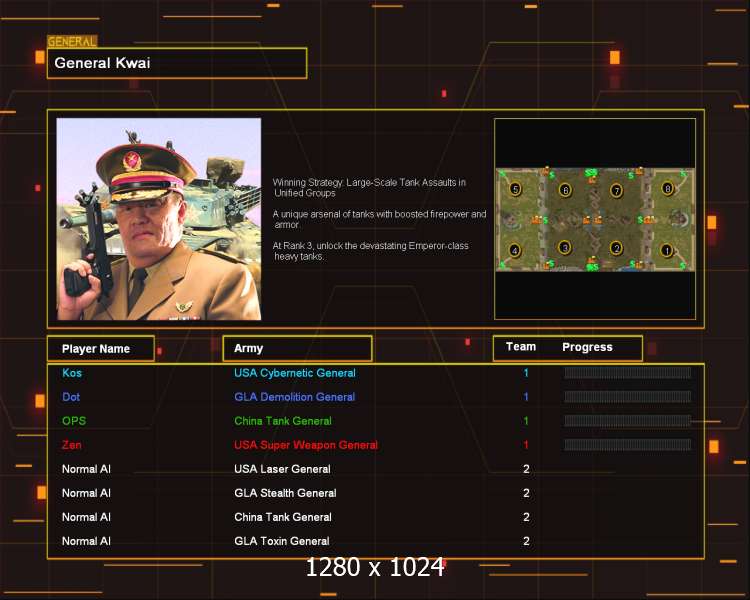
Task: Click the Winning Strategy description line
Action: (369, 188)
